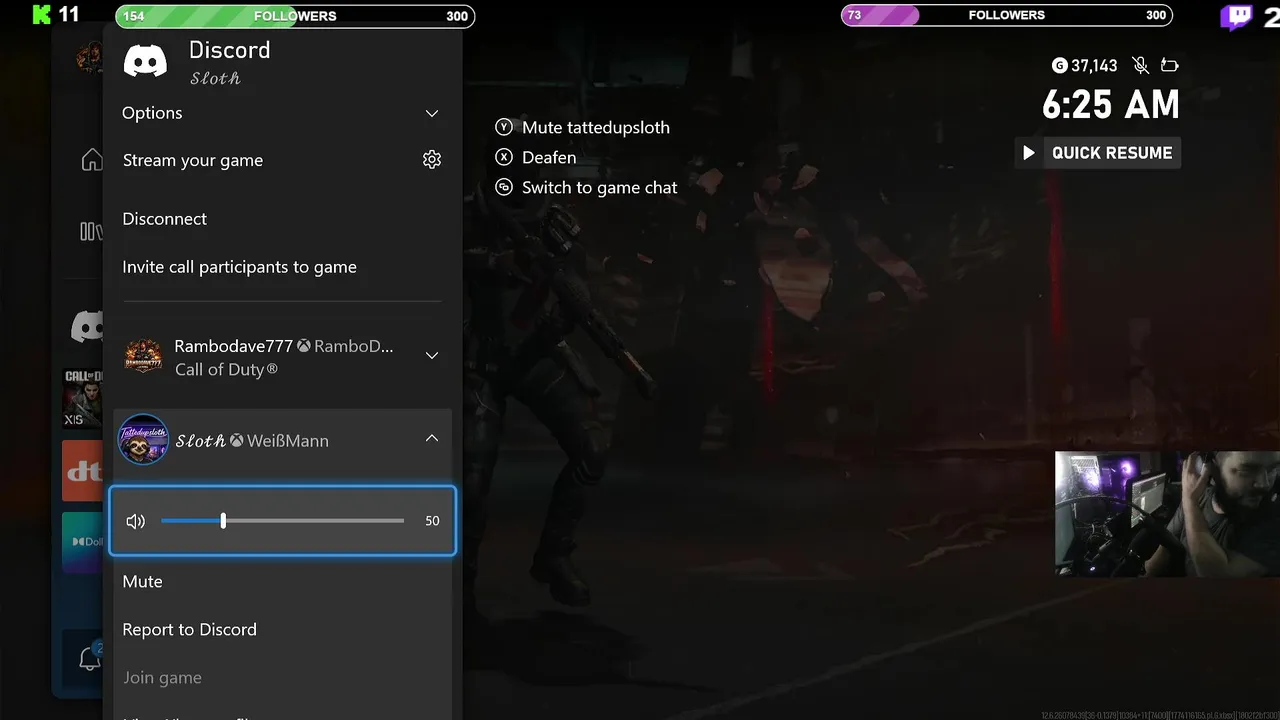
Task: Click the webcam overlay thumbnail
Action: [1167, 513]
